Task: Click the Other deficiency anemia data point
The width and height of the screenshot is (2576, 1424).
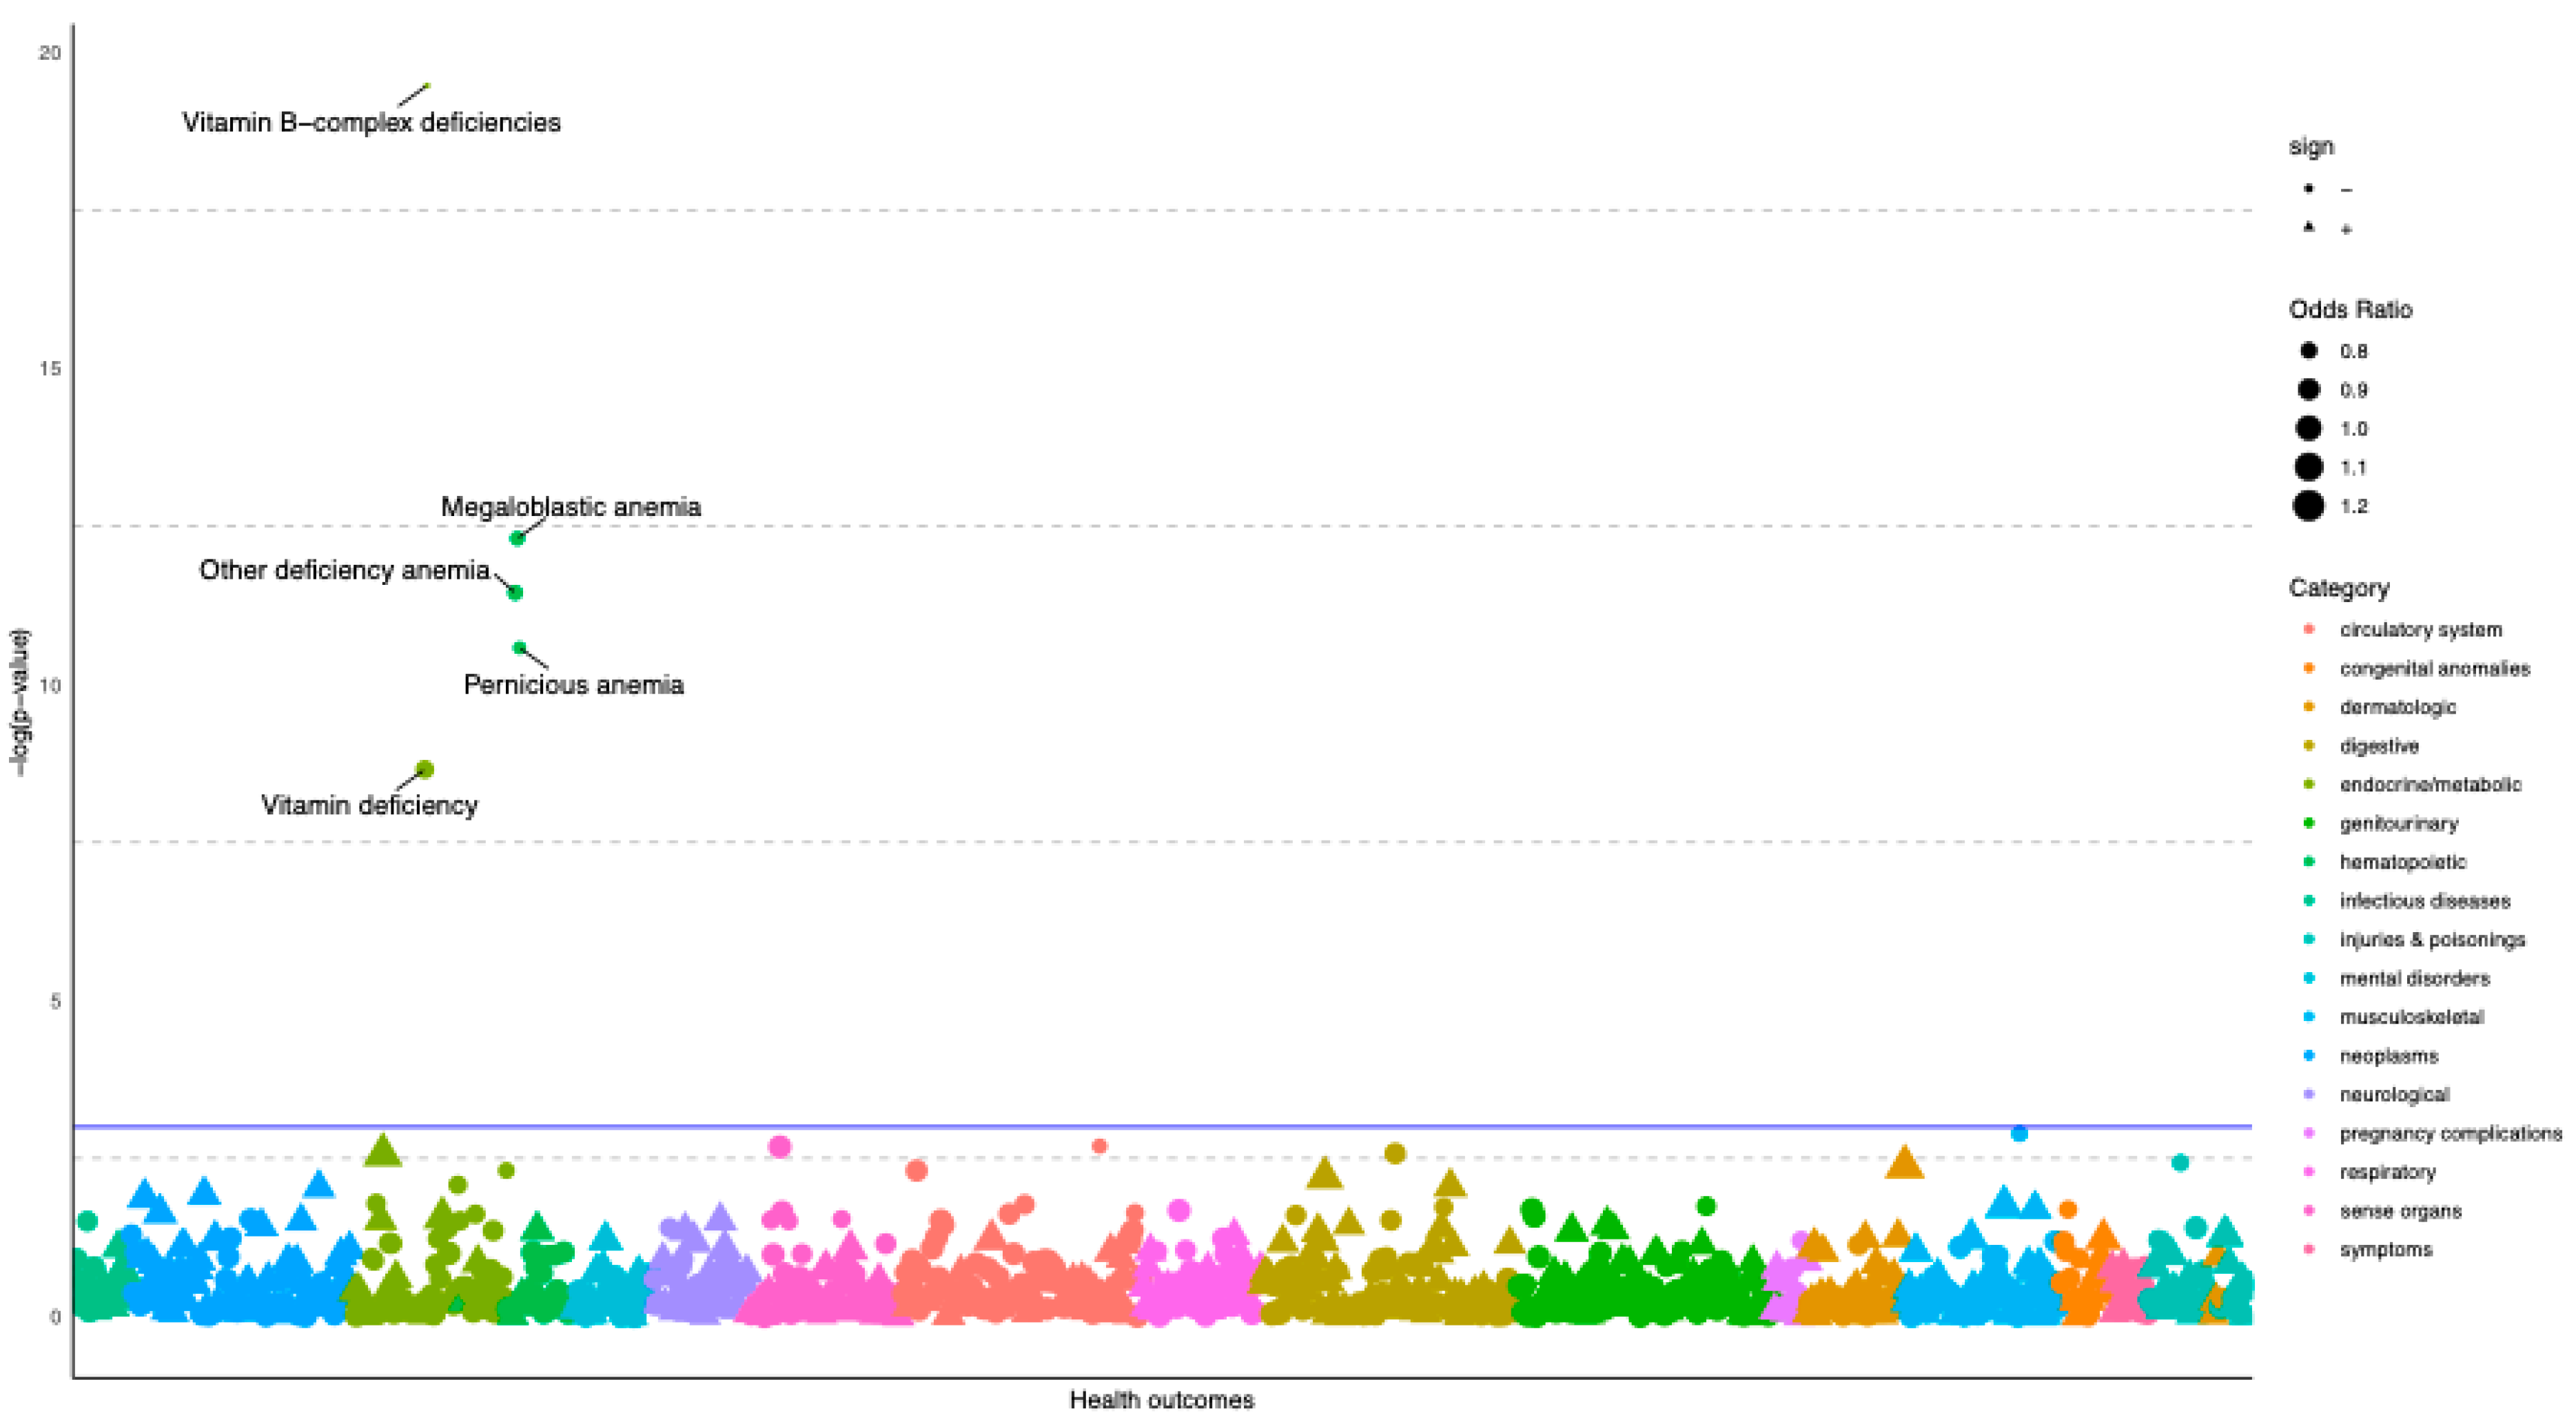Action: point(515,593)
